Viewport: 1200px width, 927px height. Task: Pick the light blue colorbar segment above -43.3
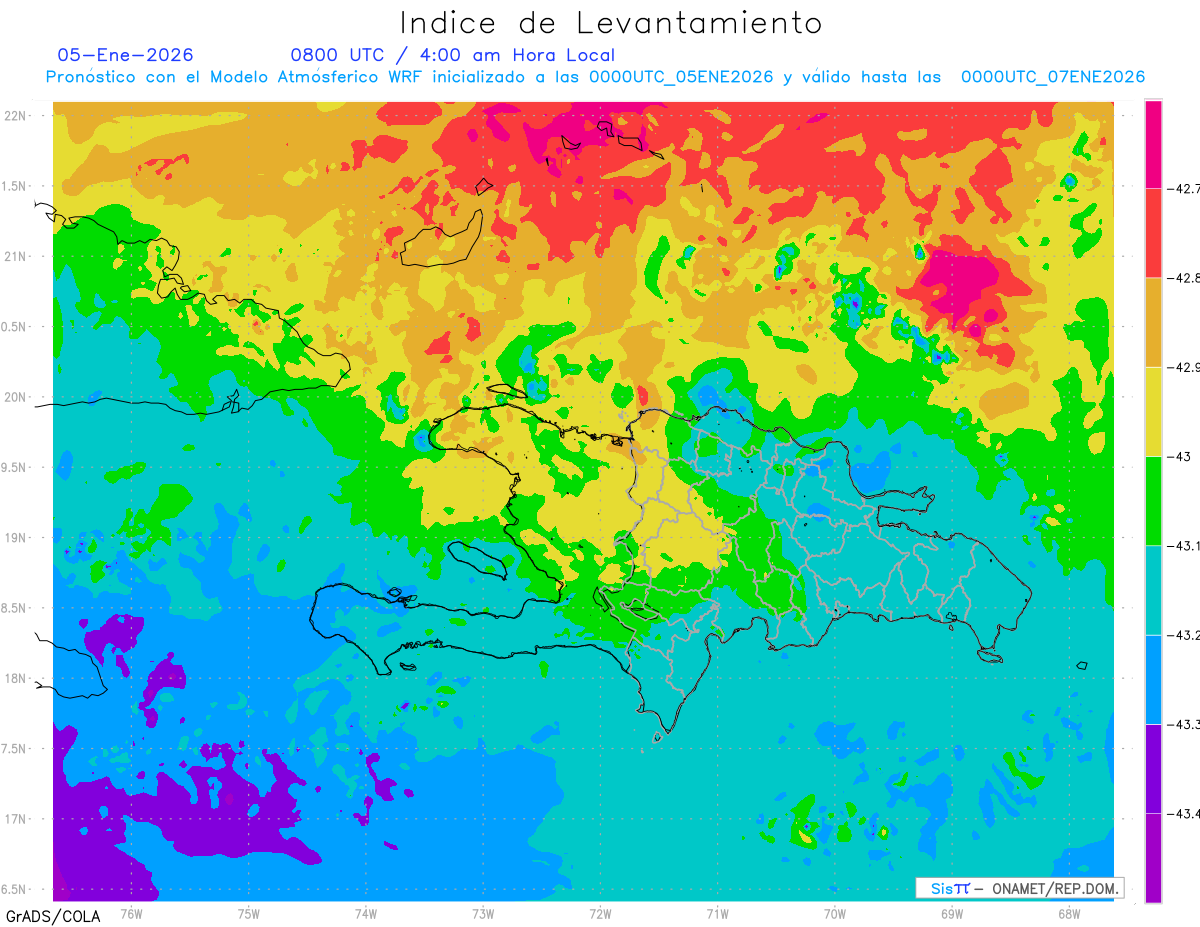[1153, 679]
